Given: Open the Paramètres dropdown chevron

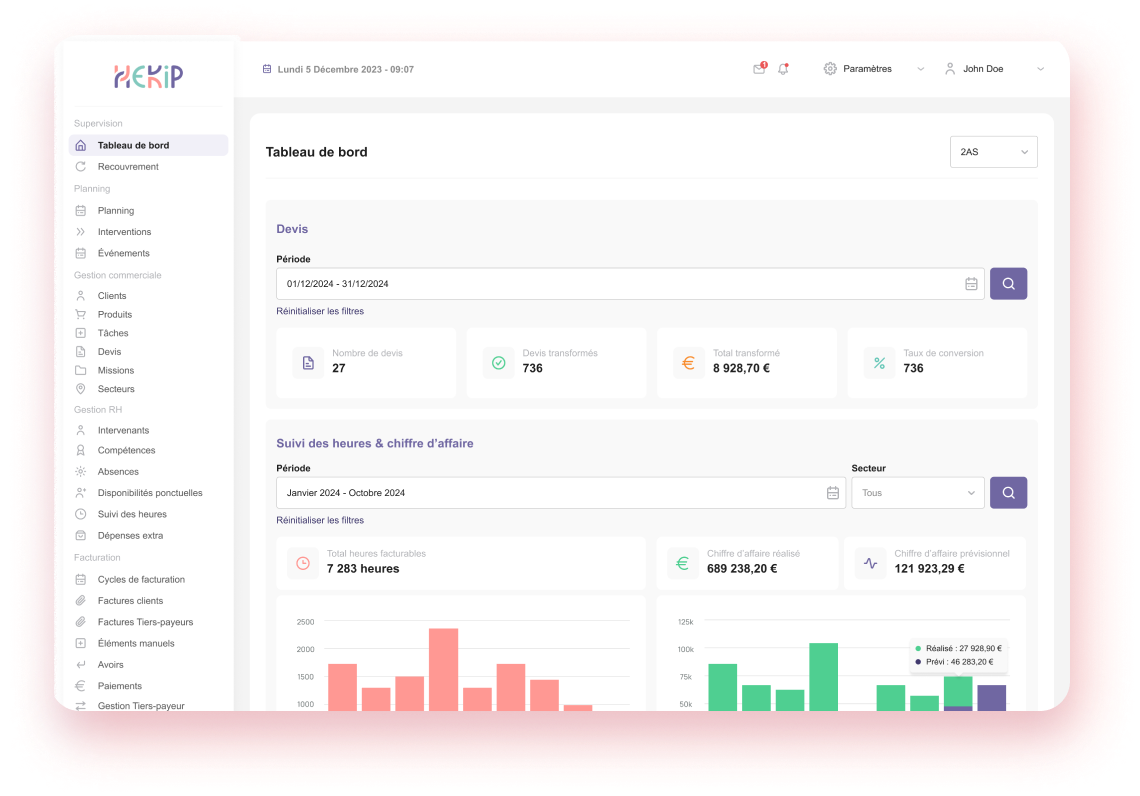Looking at the screenshot, I should (921, 69).
